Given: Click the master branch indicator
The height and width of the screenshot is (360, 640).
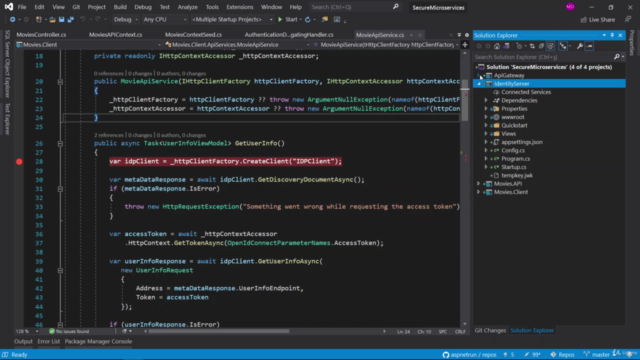Looking at the screenshot, I should click(597, 355).
